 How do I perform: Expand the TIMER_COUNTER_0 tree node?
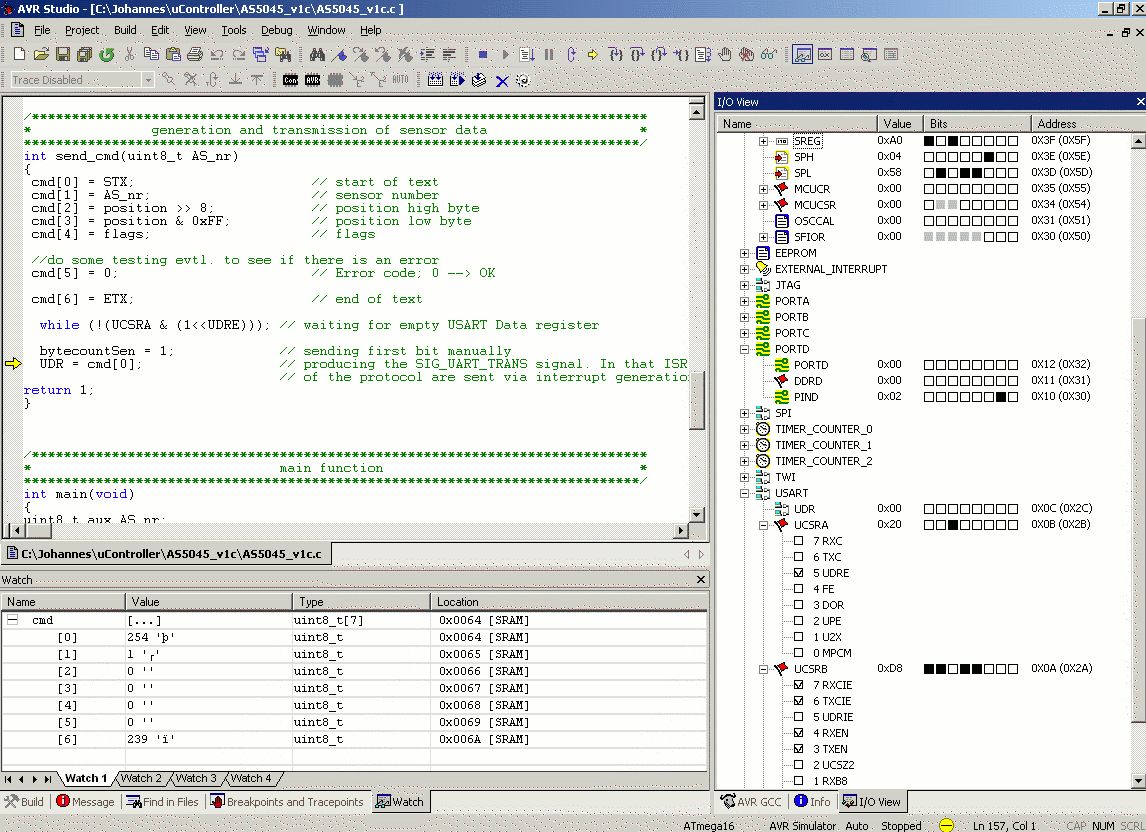tap(745, 429)
